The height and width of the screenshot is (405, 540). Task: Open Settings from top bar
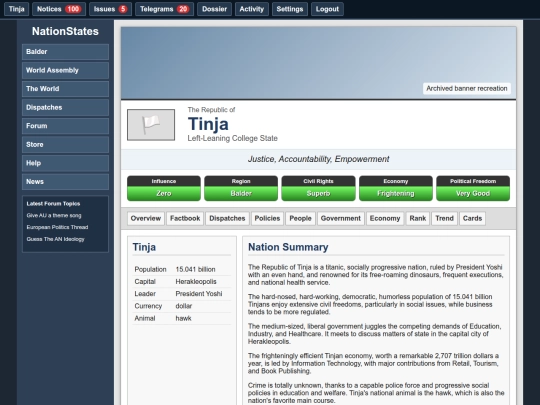click(290, 9)
